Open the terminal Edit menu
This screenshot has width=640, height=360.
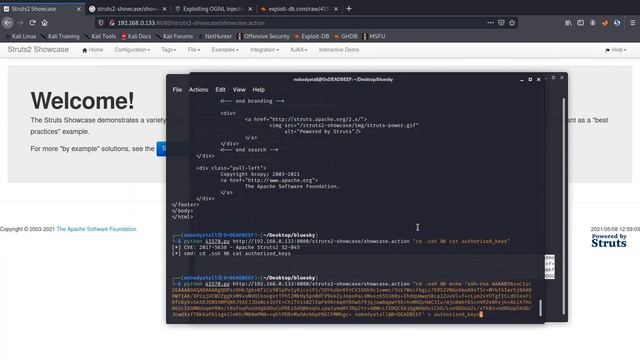click(220, 89)
